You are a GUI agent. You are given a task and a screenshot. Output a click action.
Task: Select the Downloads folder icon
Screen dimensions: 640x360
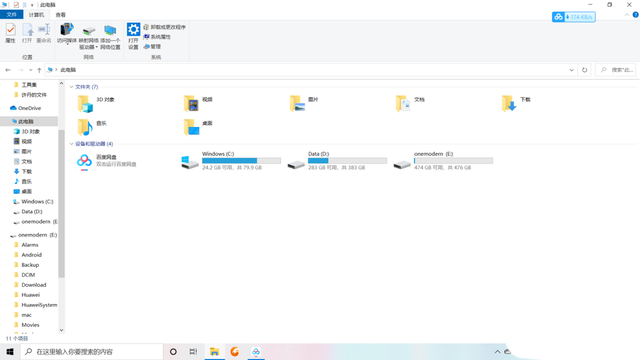509,104
